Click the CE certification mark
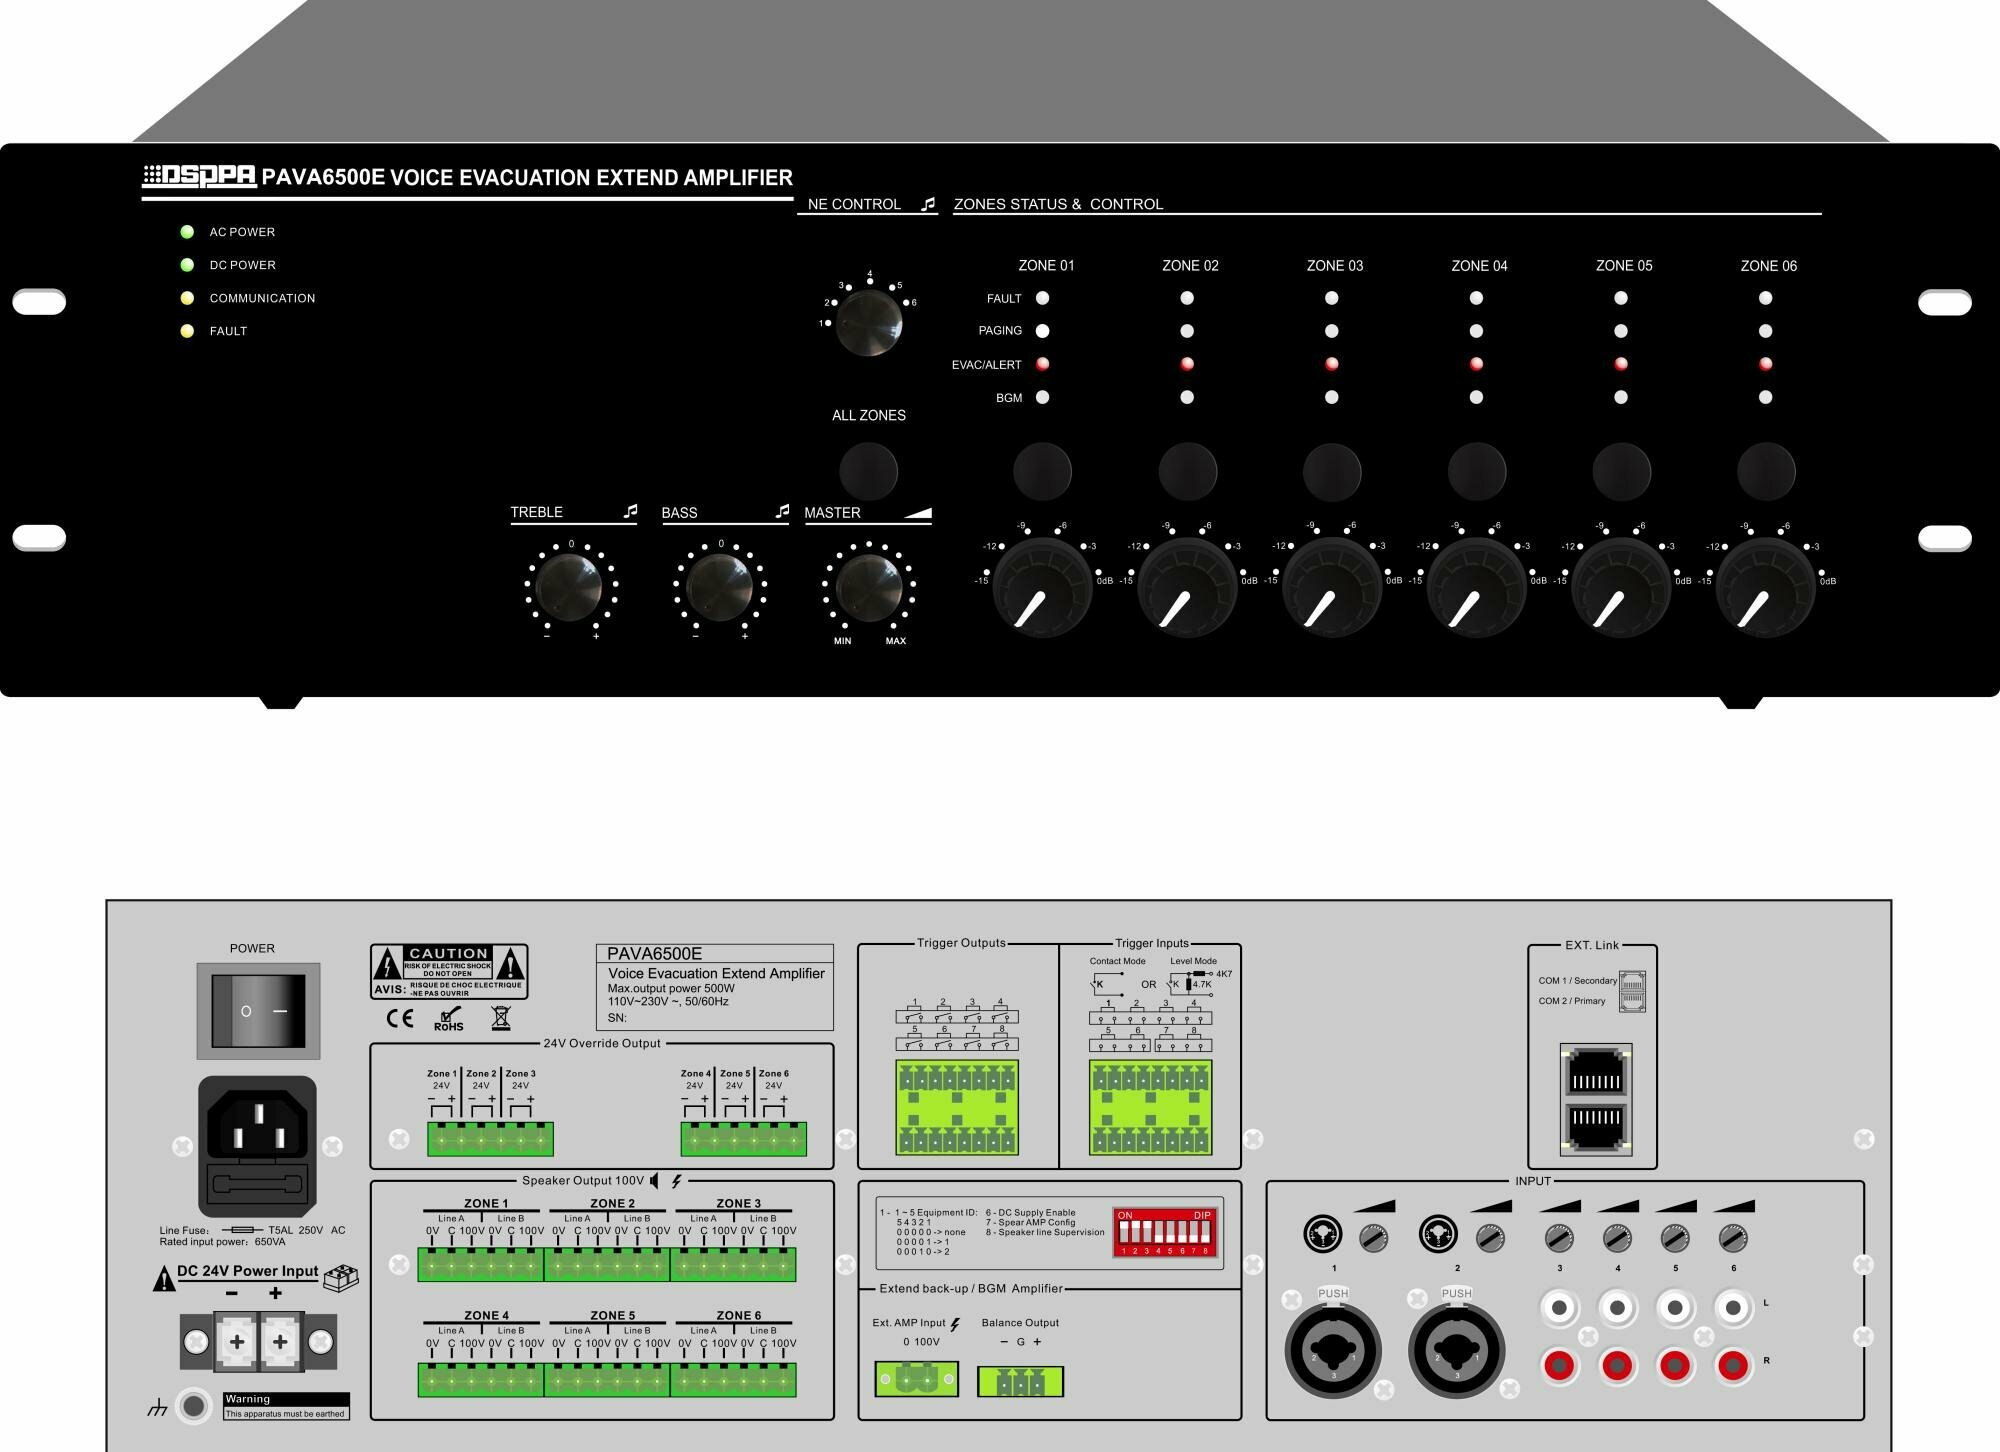 tap(400, 1019)
